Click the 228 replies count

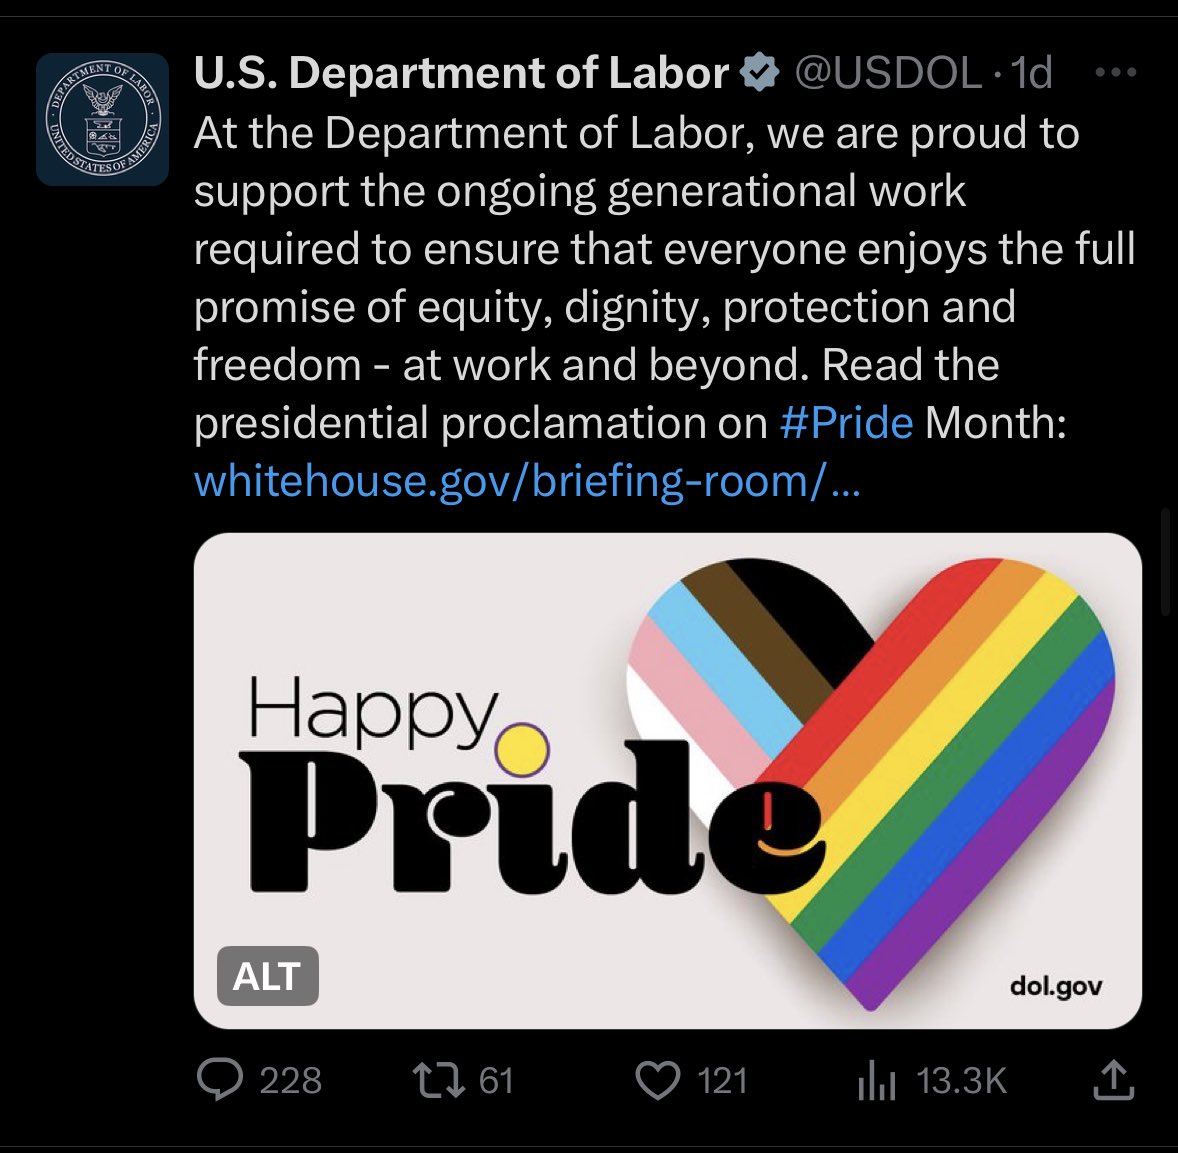tap(291, 1081)
